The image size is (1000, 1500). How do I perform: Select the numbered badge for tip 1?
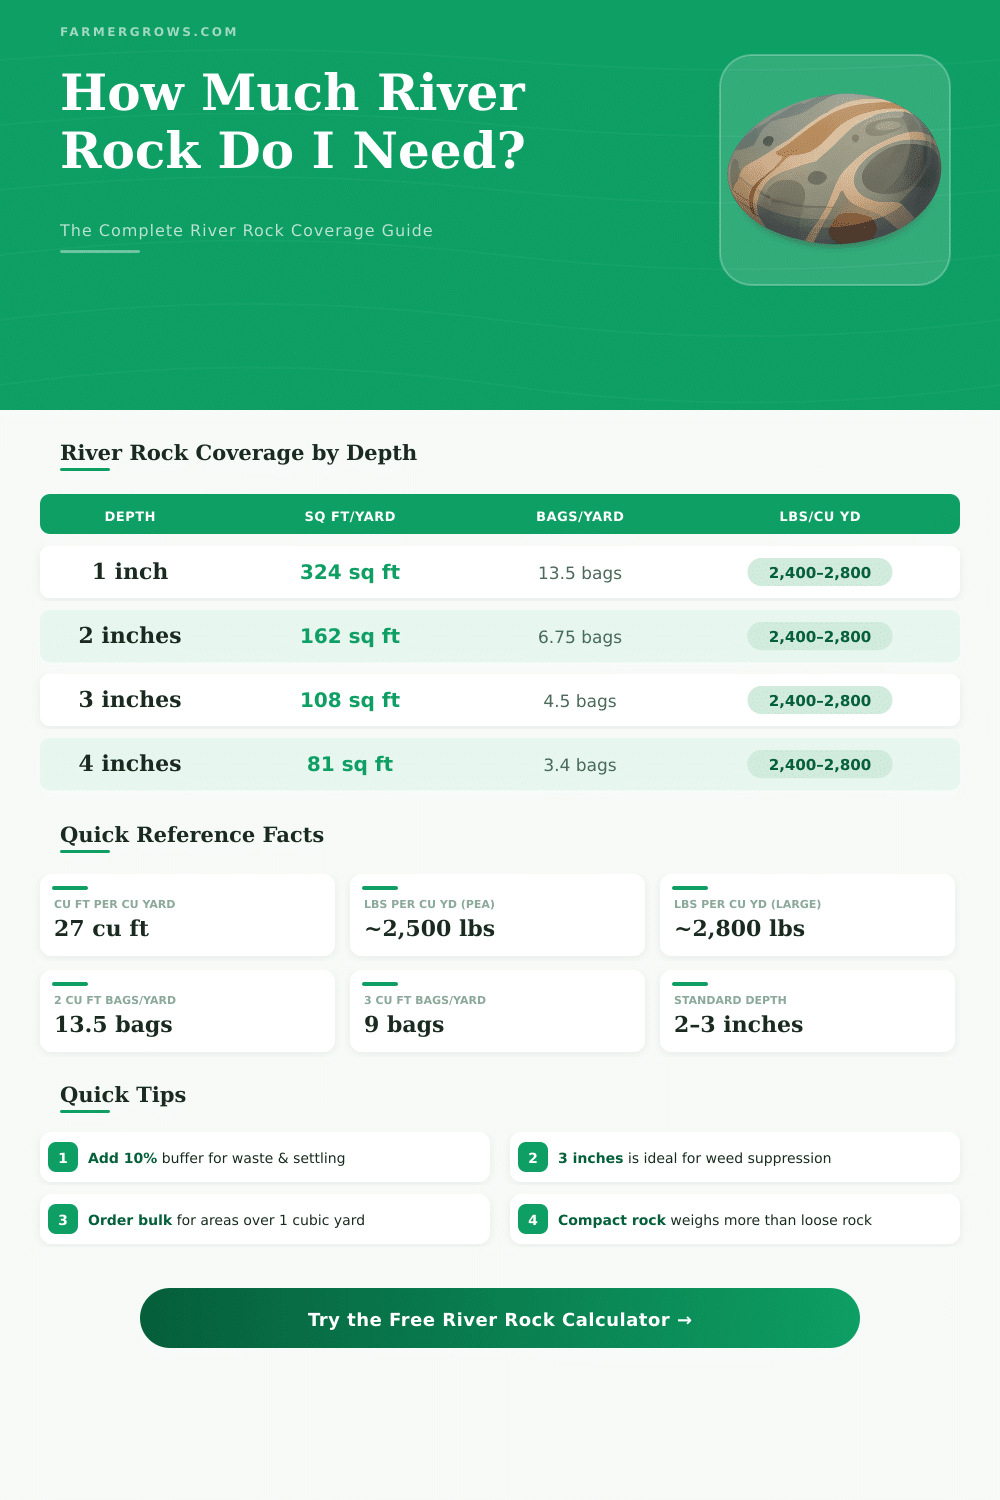click(62, 1157)
